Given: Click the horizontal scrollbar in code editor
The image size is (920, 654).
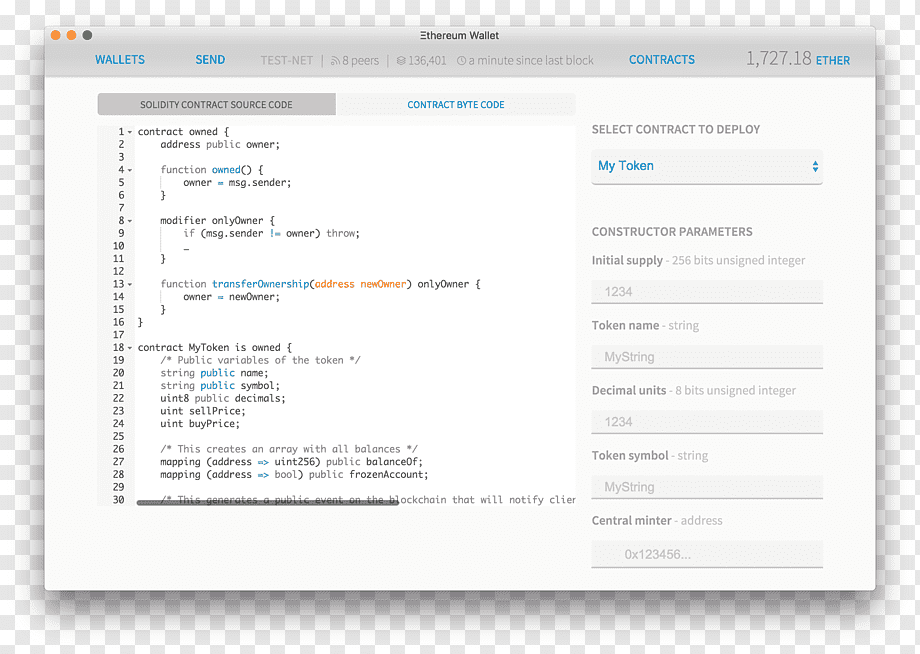Looking at the screenshot, I should coord(268,503).
